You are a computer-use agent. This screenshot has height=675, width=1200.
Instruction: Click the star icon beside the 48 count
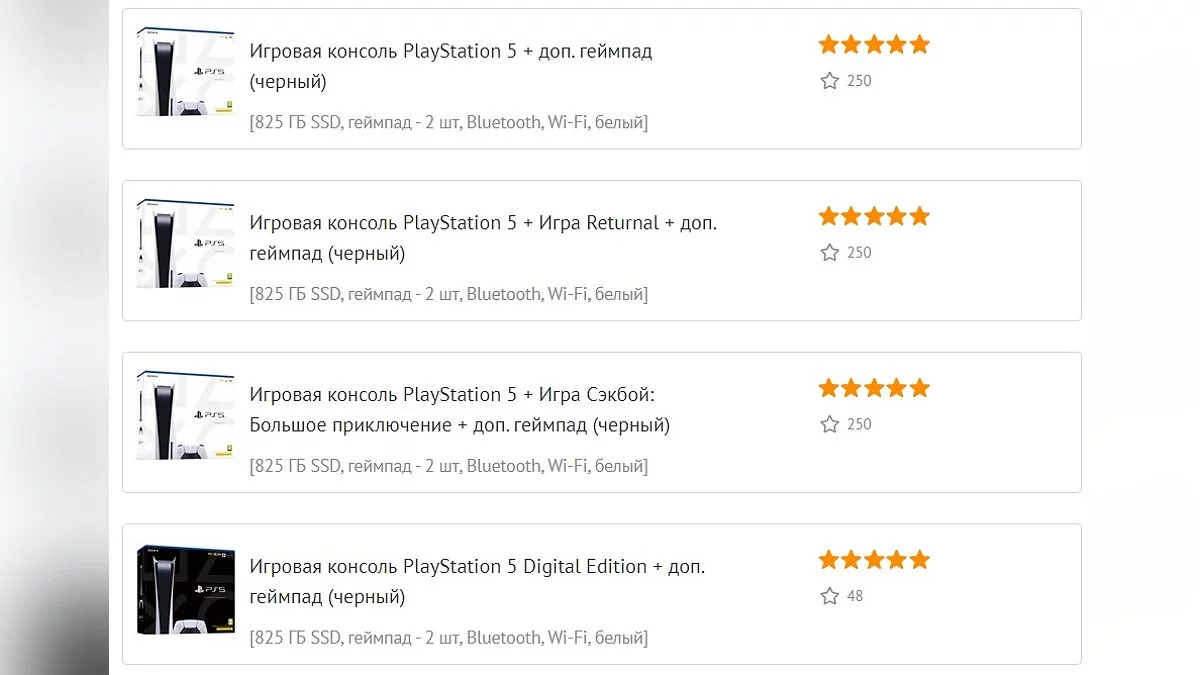(x=829, y=597)
